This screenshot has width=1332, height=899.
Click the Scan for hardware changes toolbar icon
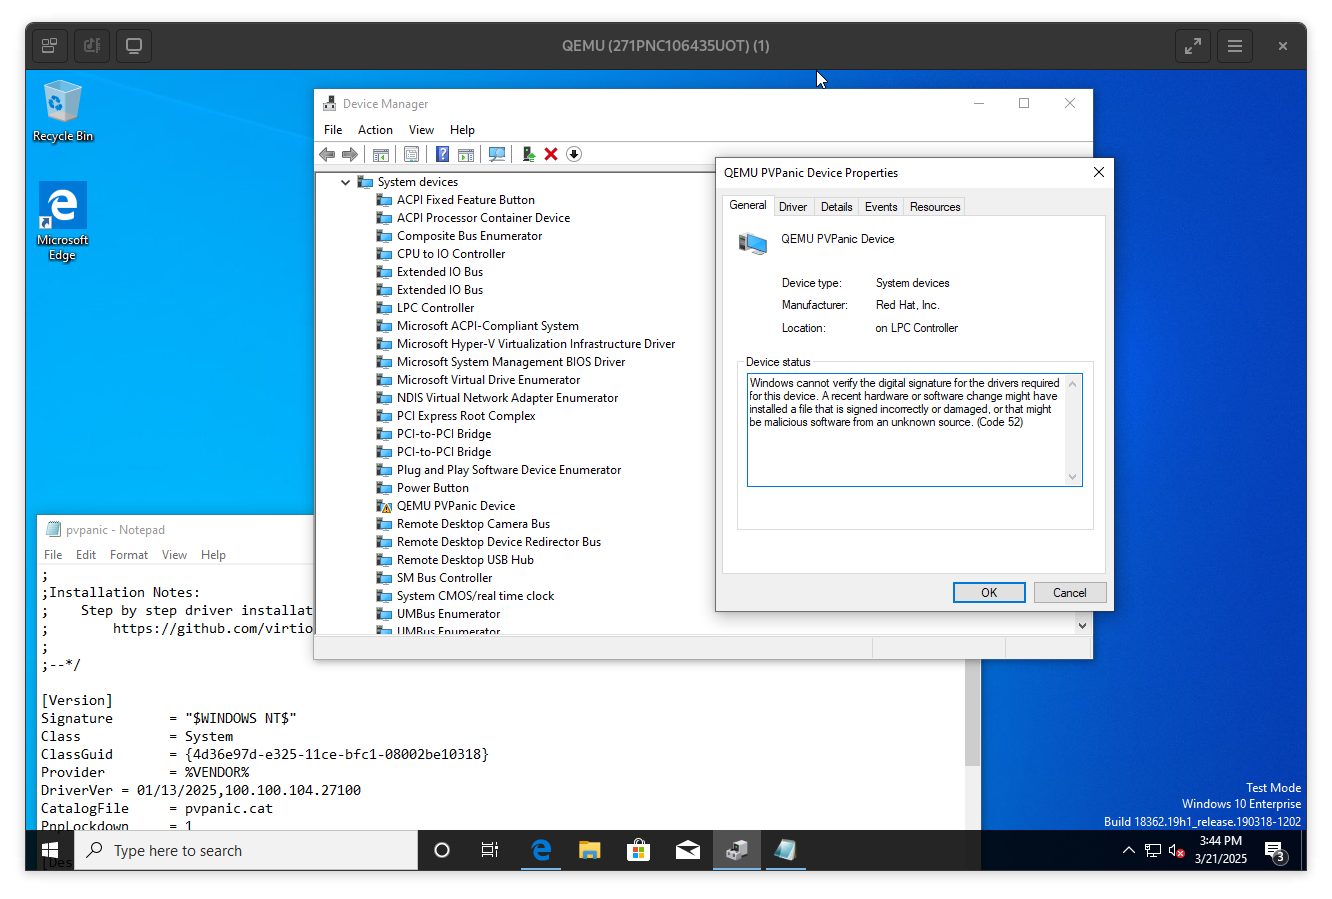497,154
